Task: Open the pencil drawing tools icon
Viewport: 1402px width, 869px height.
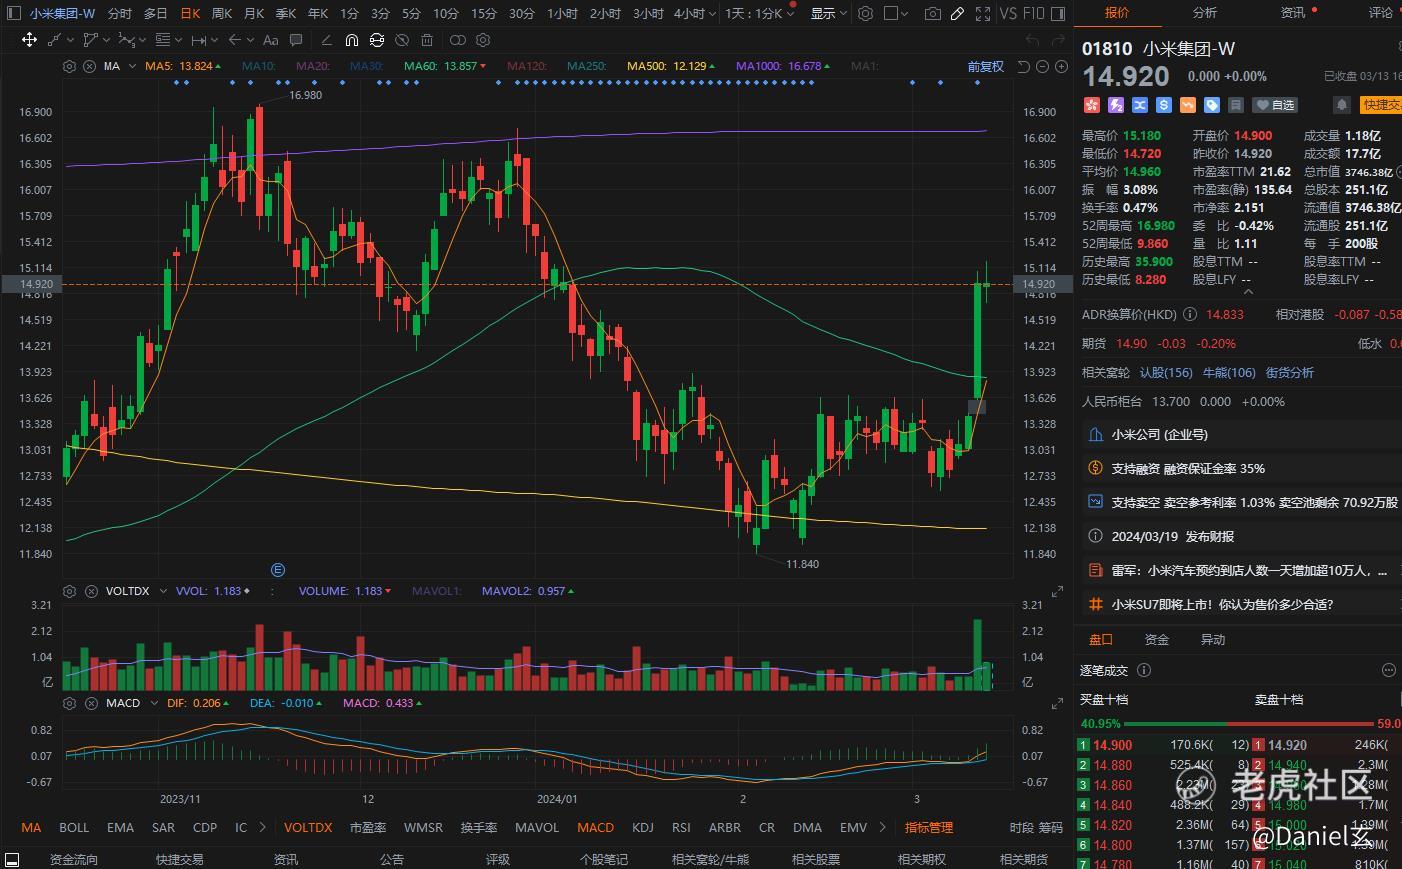Action: coord(957,14)
